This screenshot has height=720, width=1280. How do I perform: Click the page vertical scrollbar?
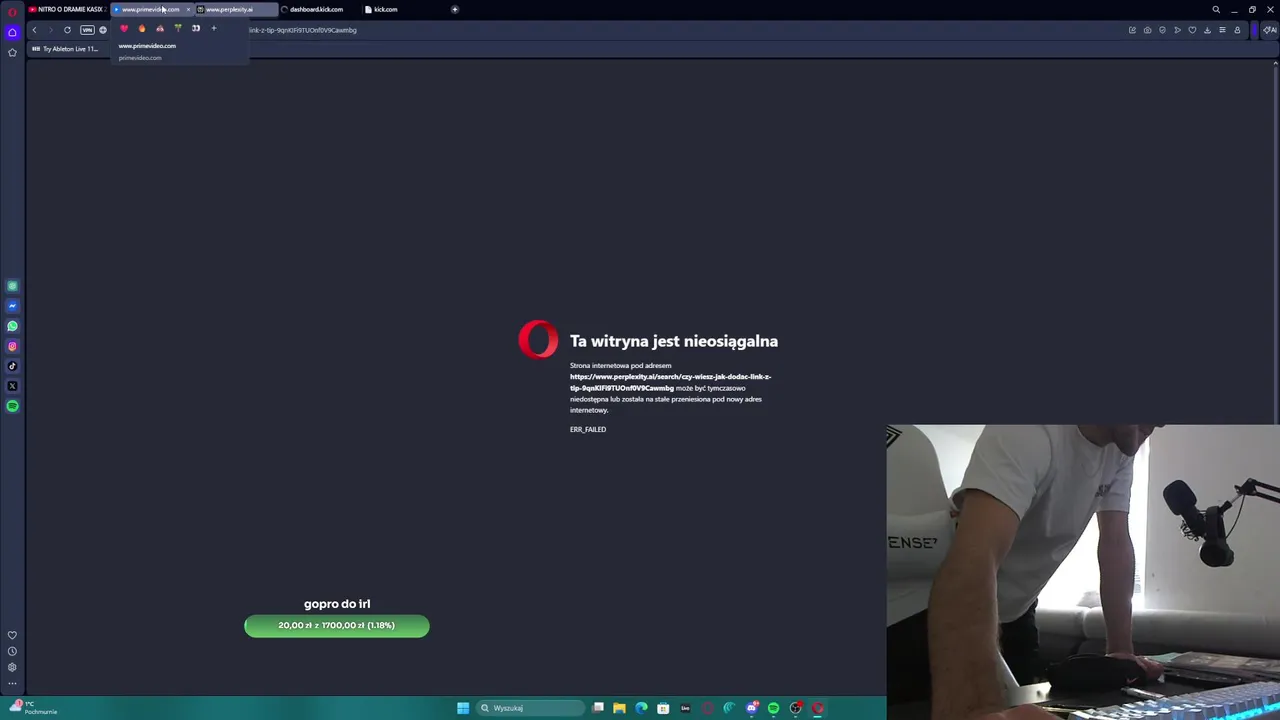1276,240
